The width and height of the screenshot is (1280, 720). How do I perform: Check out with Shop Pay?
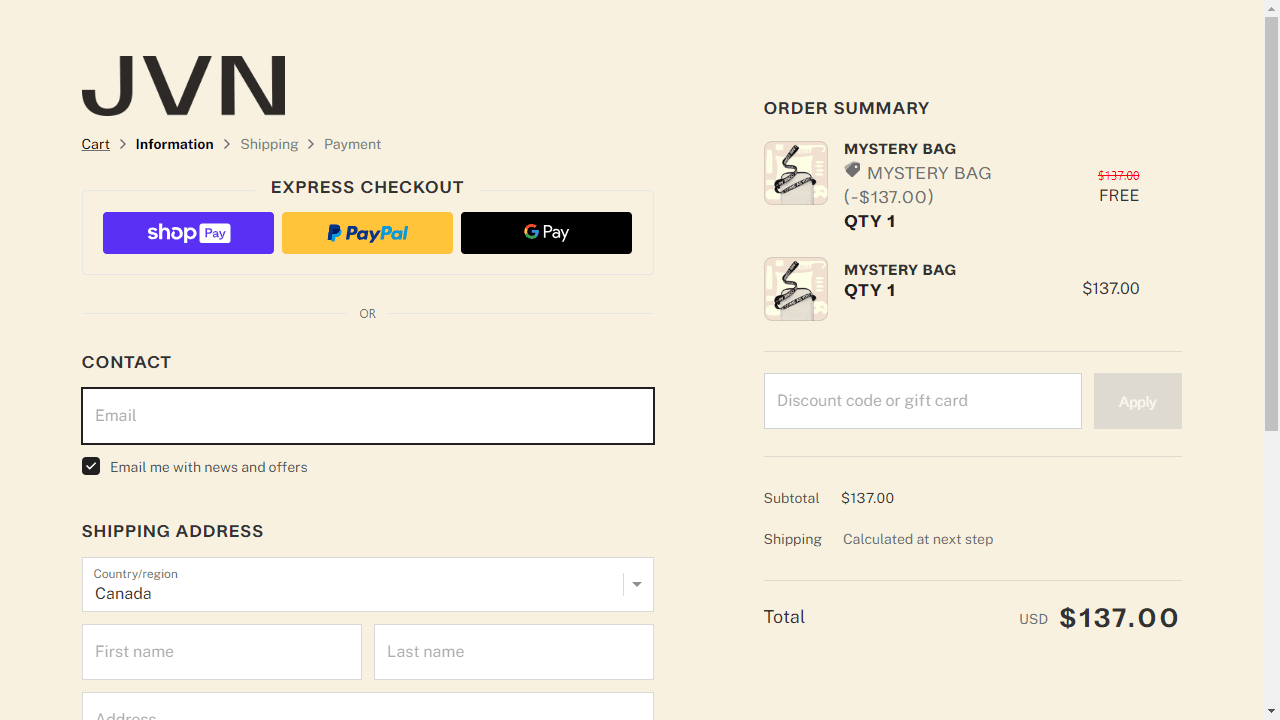(x=188, y=233)
